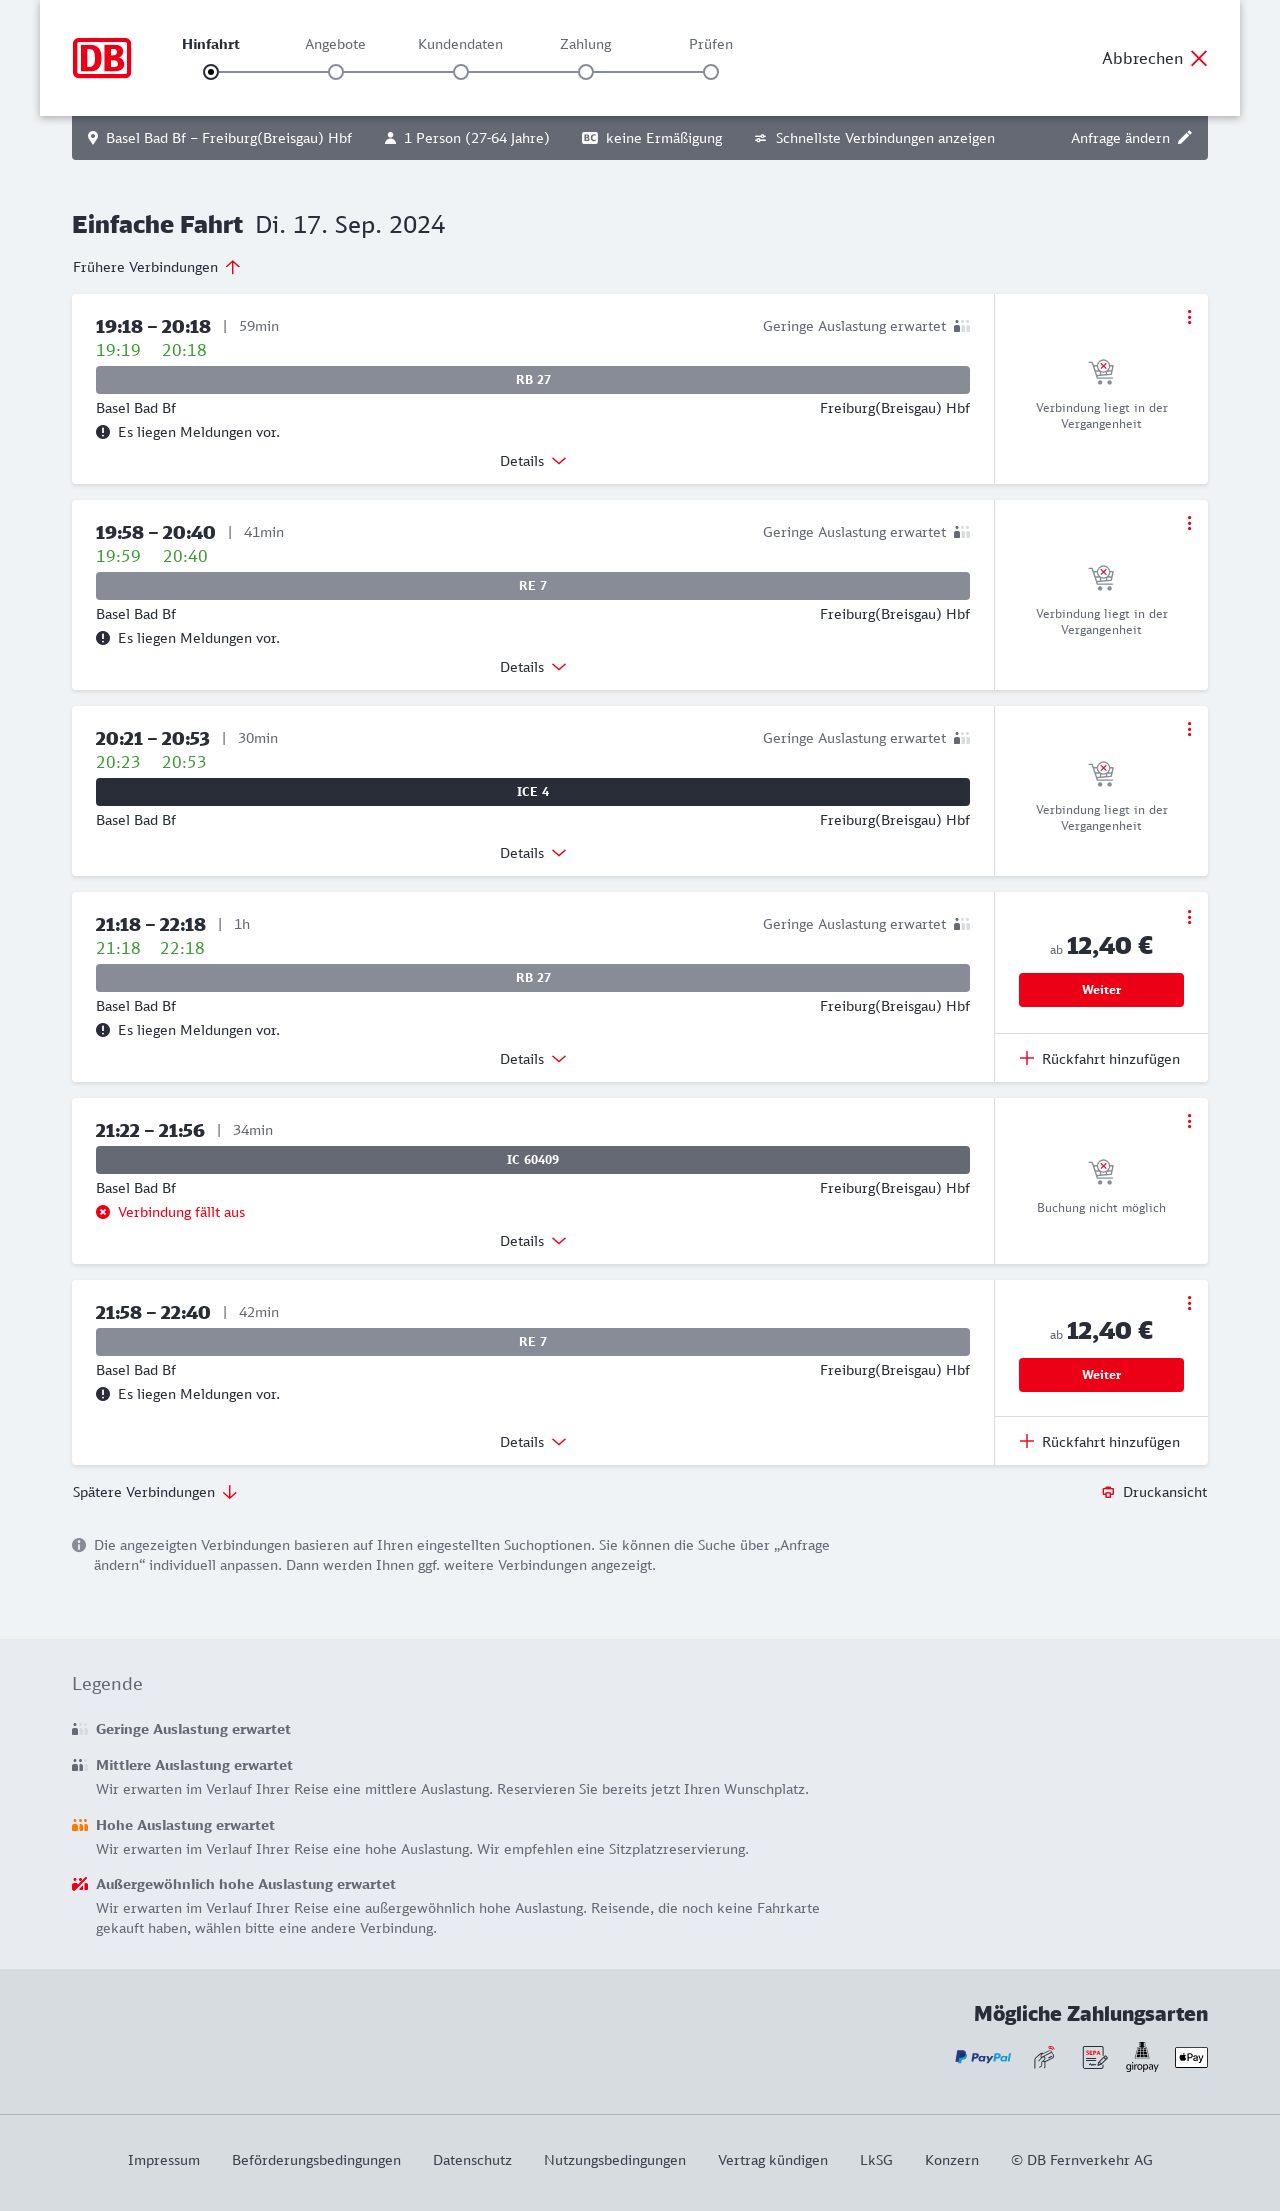Expand Details for ICE 4 connection
Screen dimensions: 1280x2211
[533, 853]
